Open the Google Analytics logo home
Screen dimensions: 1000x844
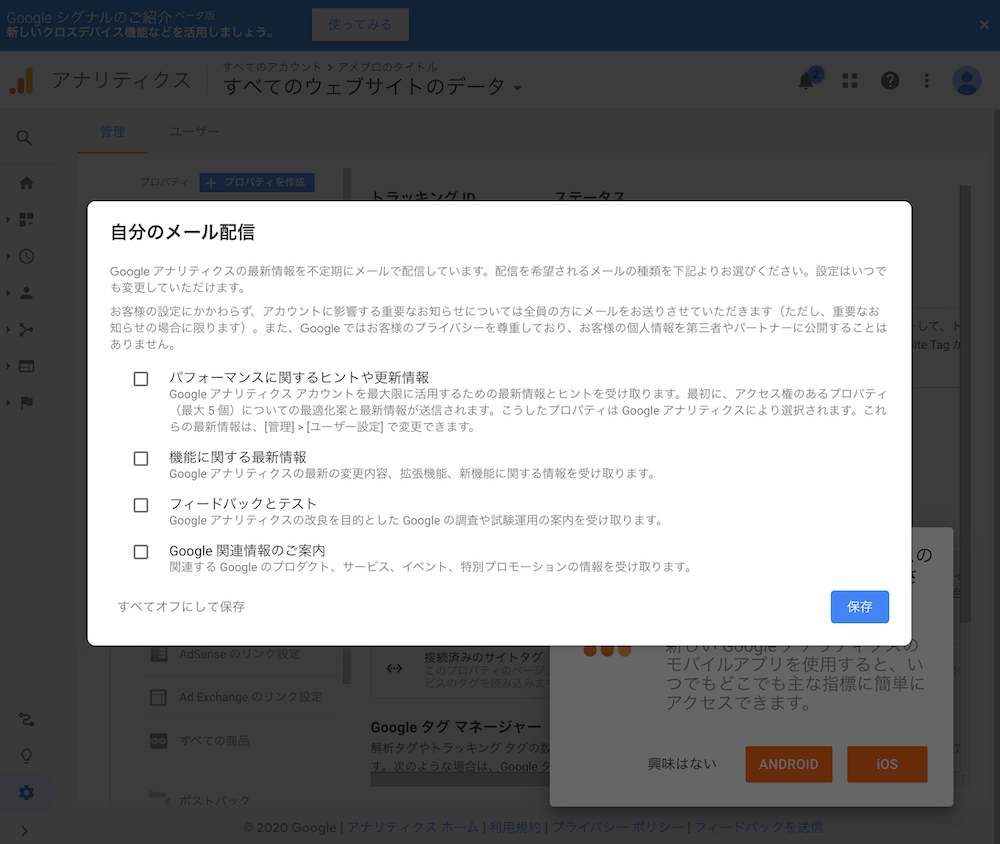tap(21, 81)
